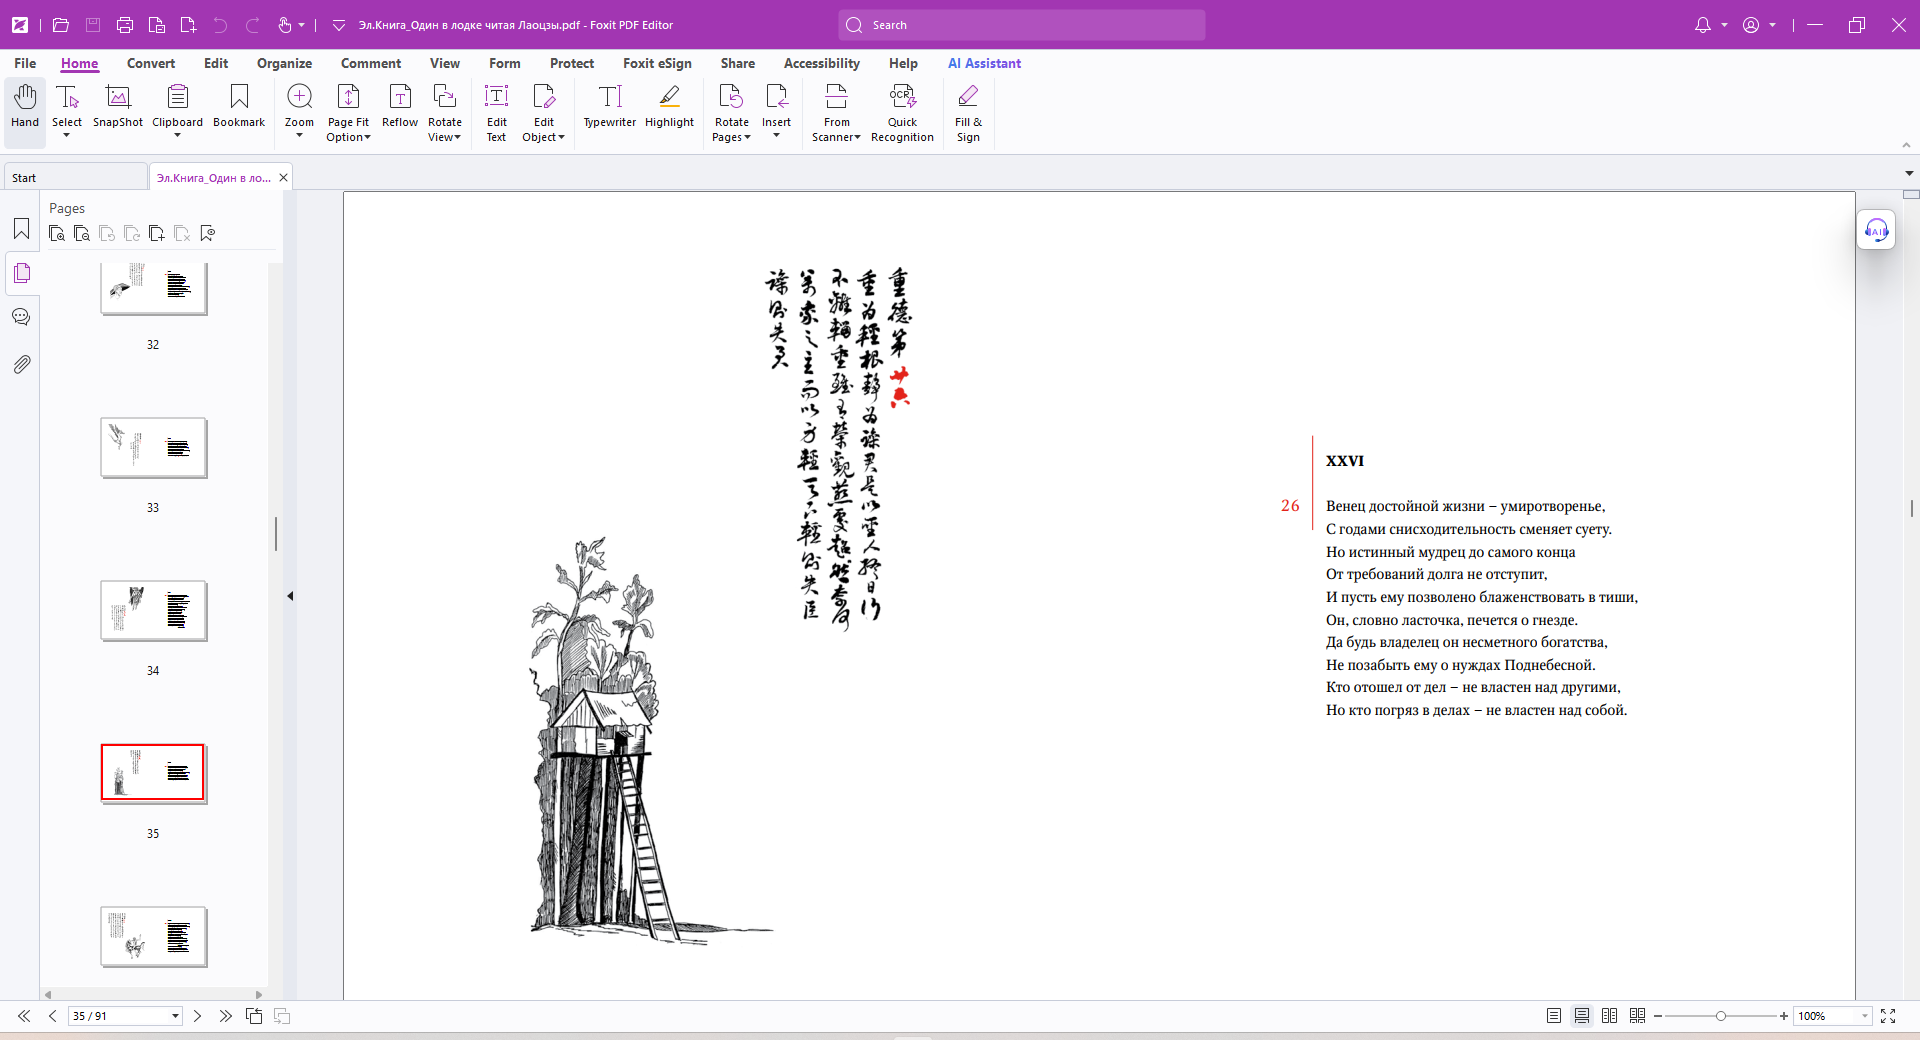
Task: Select the Hand tool
Action: (25, 106)
